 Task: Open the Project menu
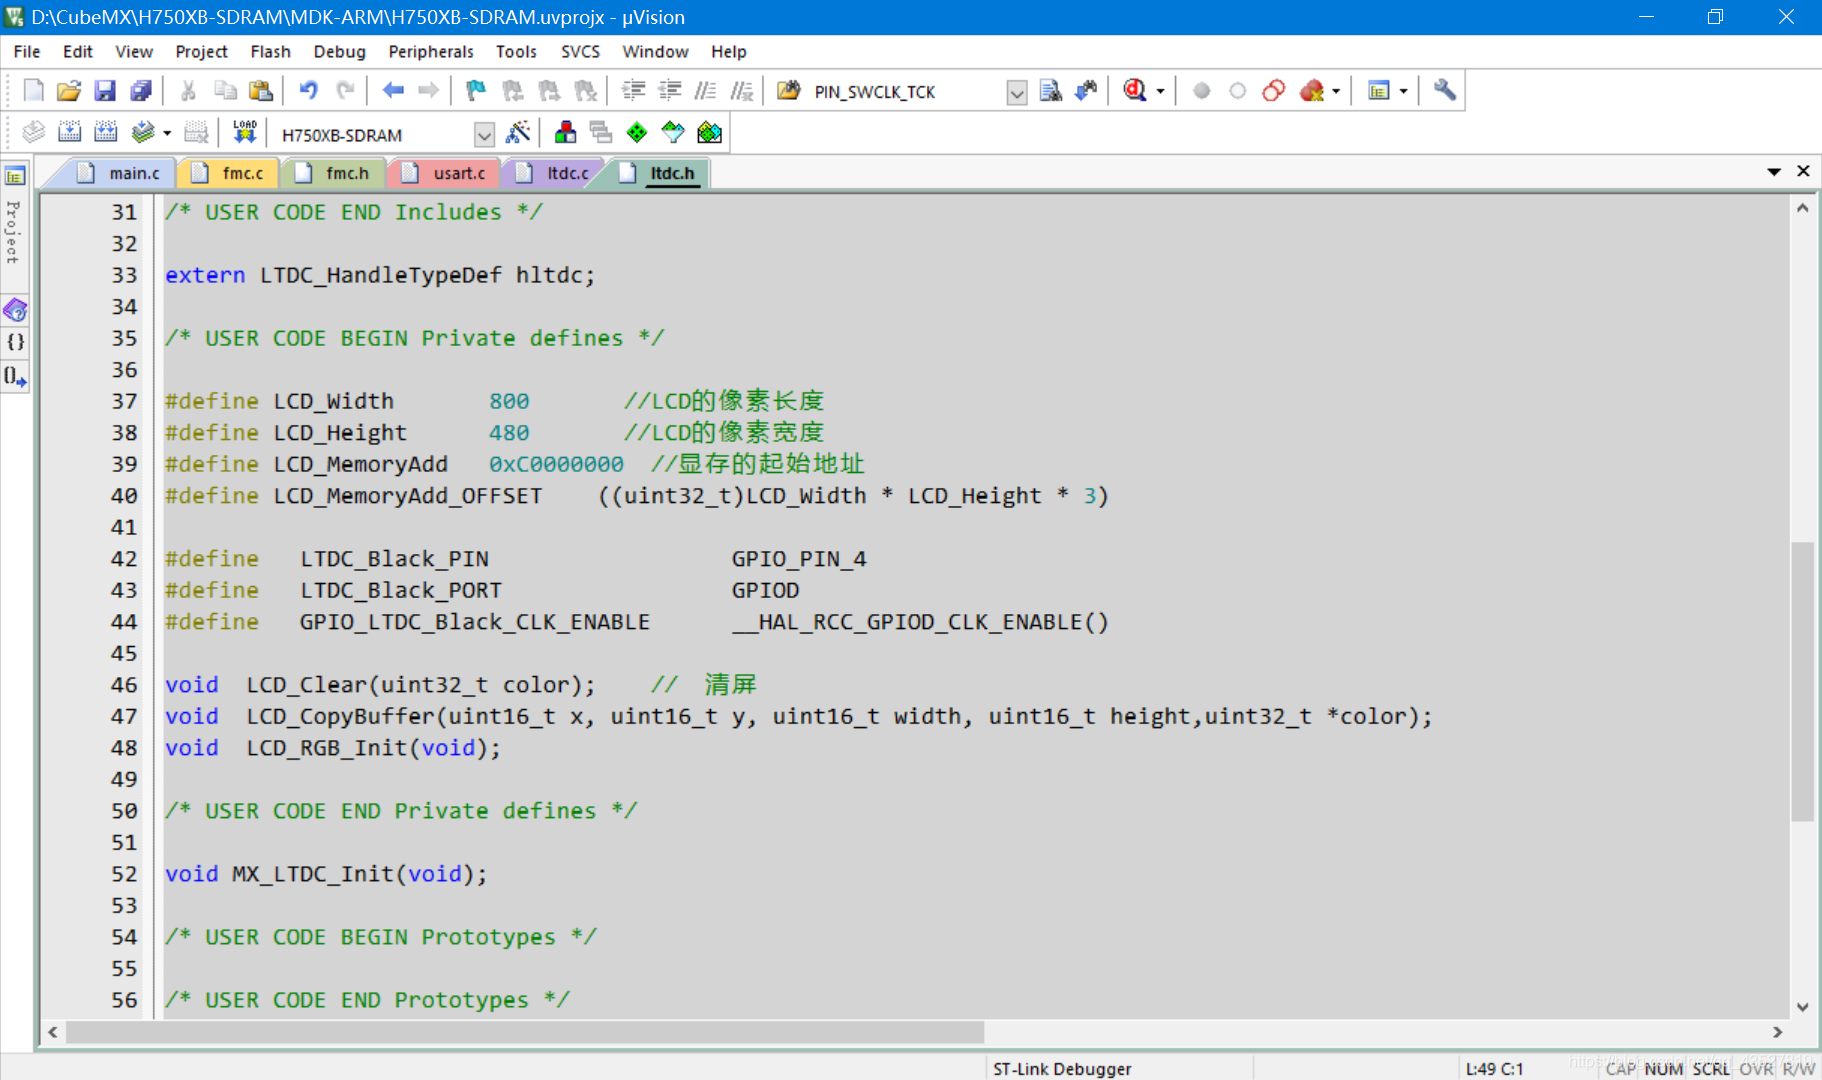click(201, 52)
